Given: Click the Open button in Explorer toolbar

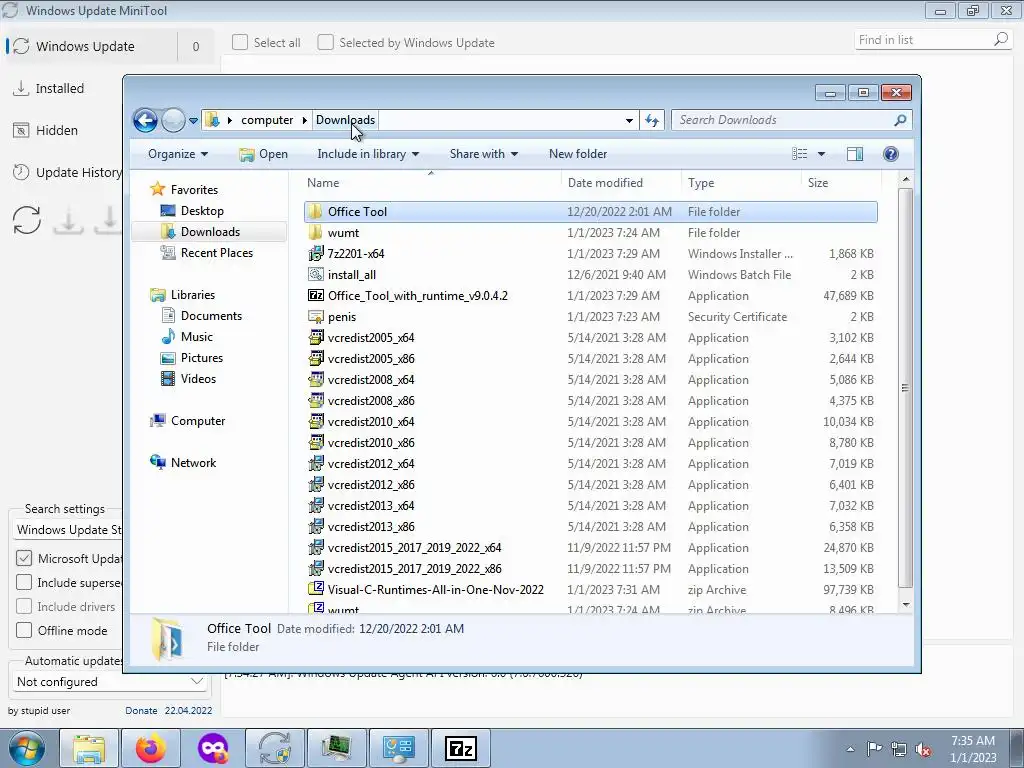Looking at the screenshot, I should pyautogui.click(x=263, y=153).
